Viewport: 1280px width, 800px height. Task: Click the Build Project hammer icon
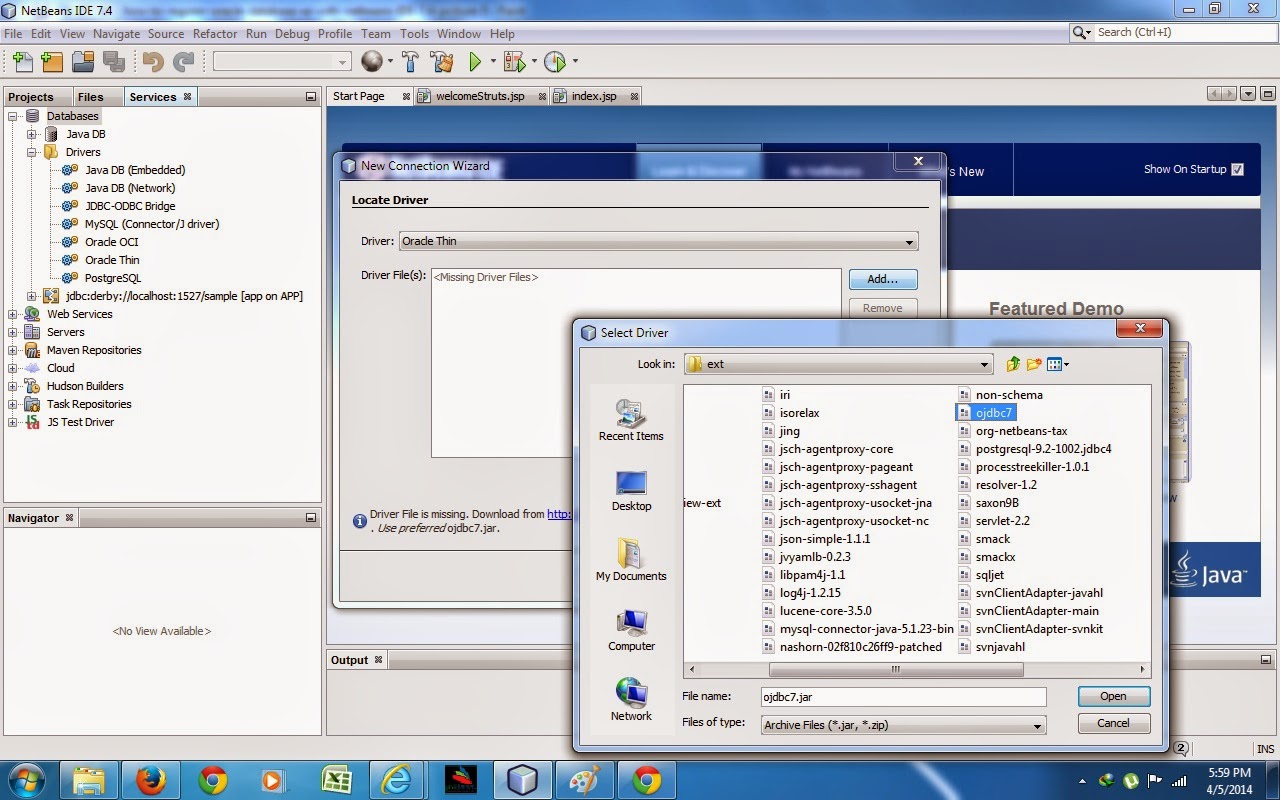[410, 62]
